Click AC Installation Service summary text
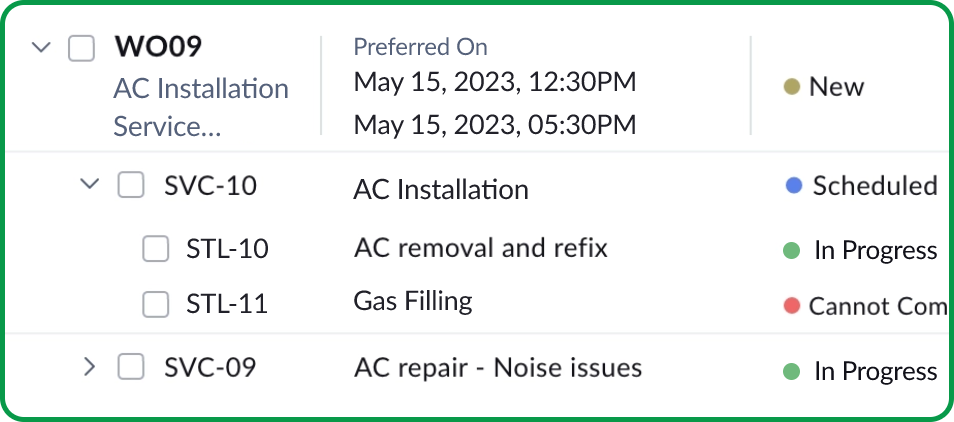 [200, 107]
